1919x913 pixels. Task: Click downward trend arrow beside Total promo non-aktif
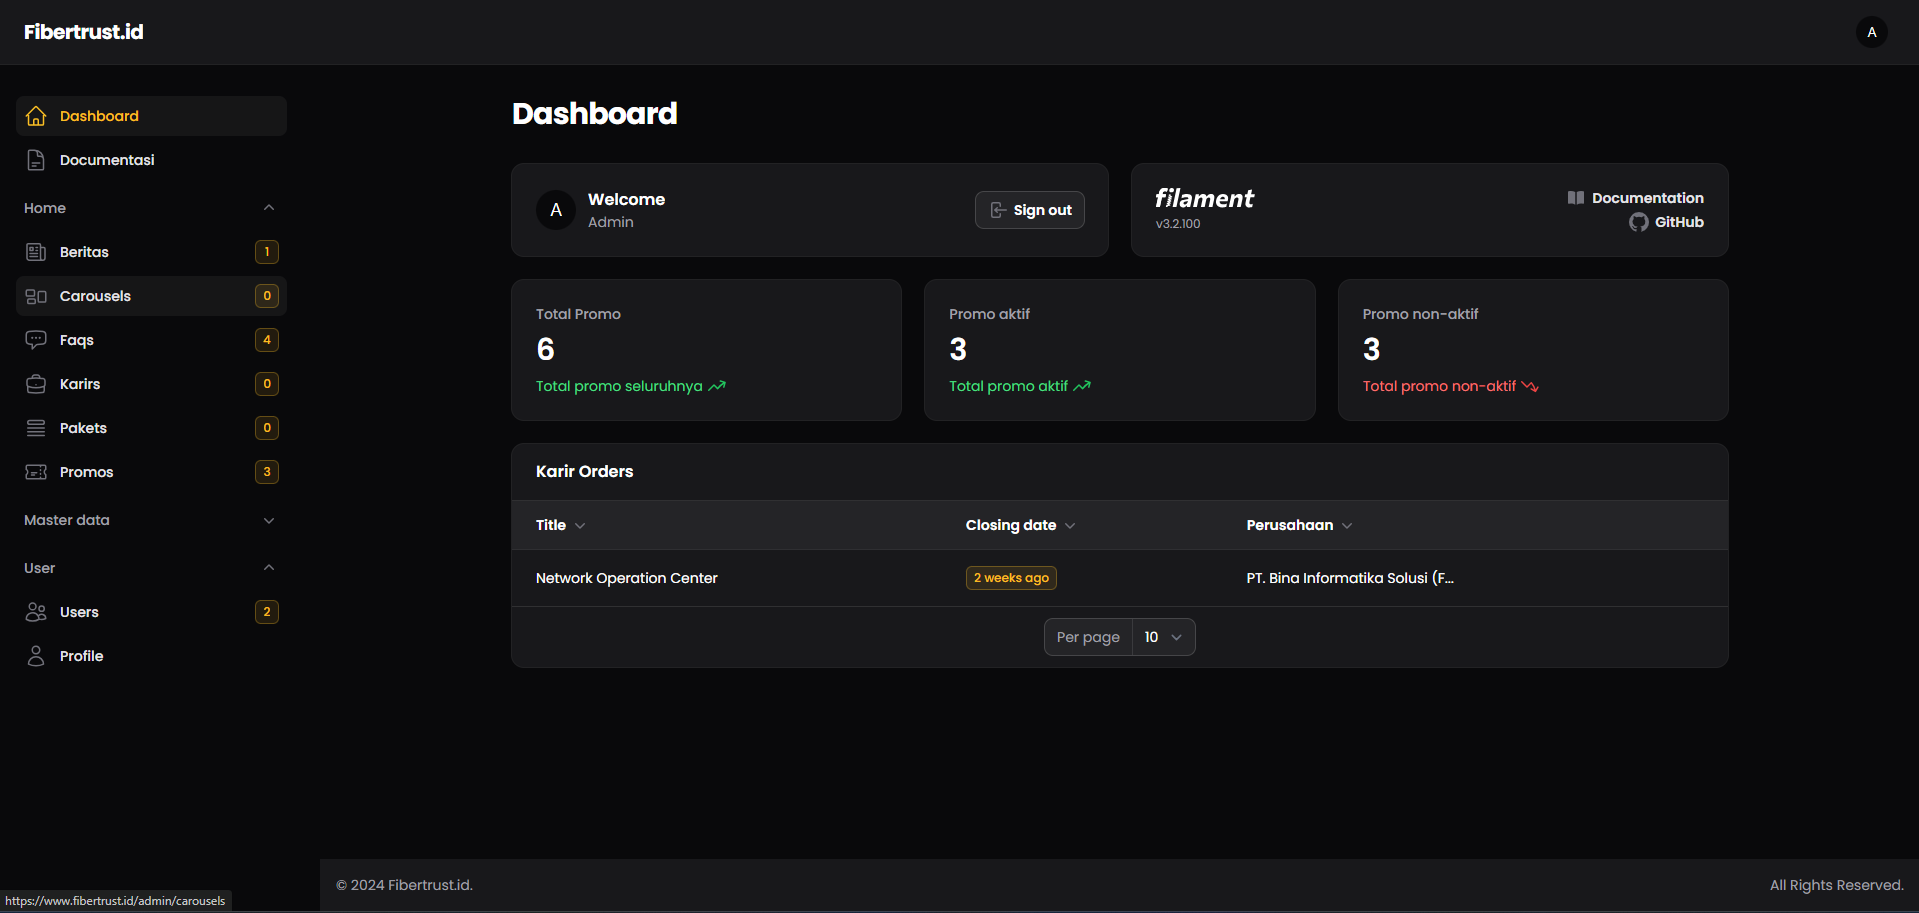(1530, 386)
